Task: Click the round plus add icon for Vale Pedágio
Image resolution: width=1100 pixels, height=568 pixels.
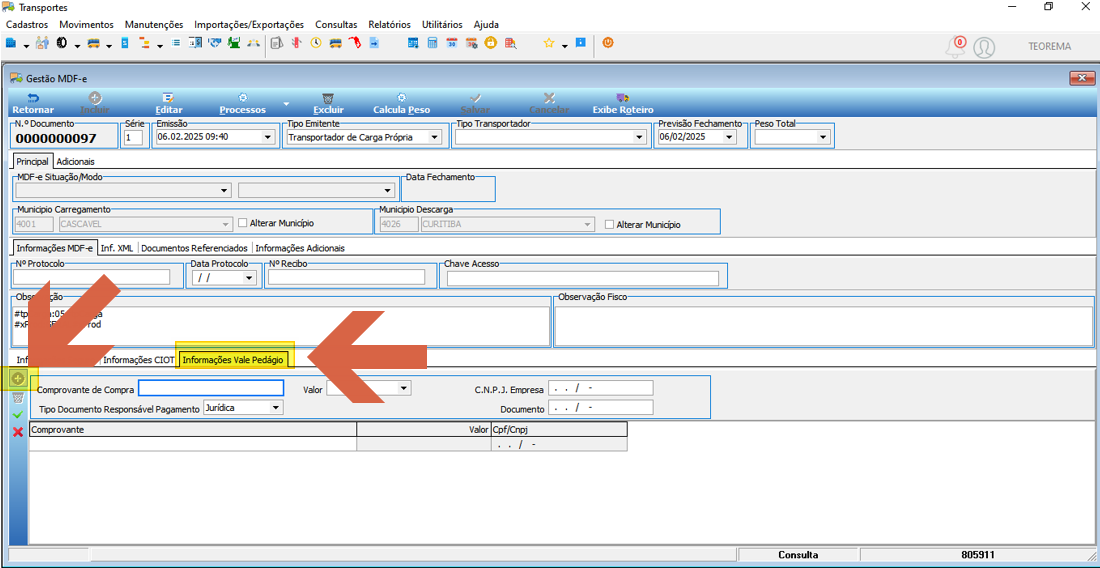Action: coord(19,379)
